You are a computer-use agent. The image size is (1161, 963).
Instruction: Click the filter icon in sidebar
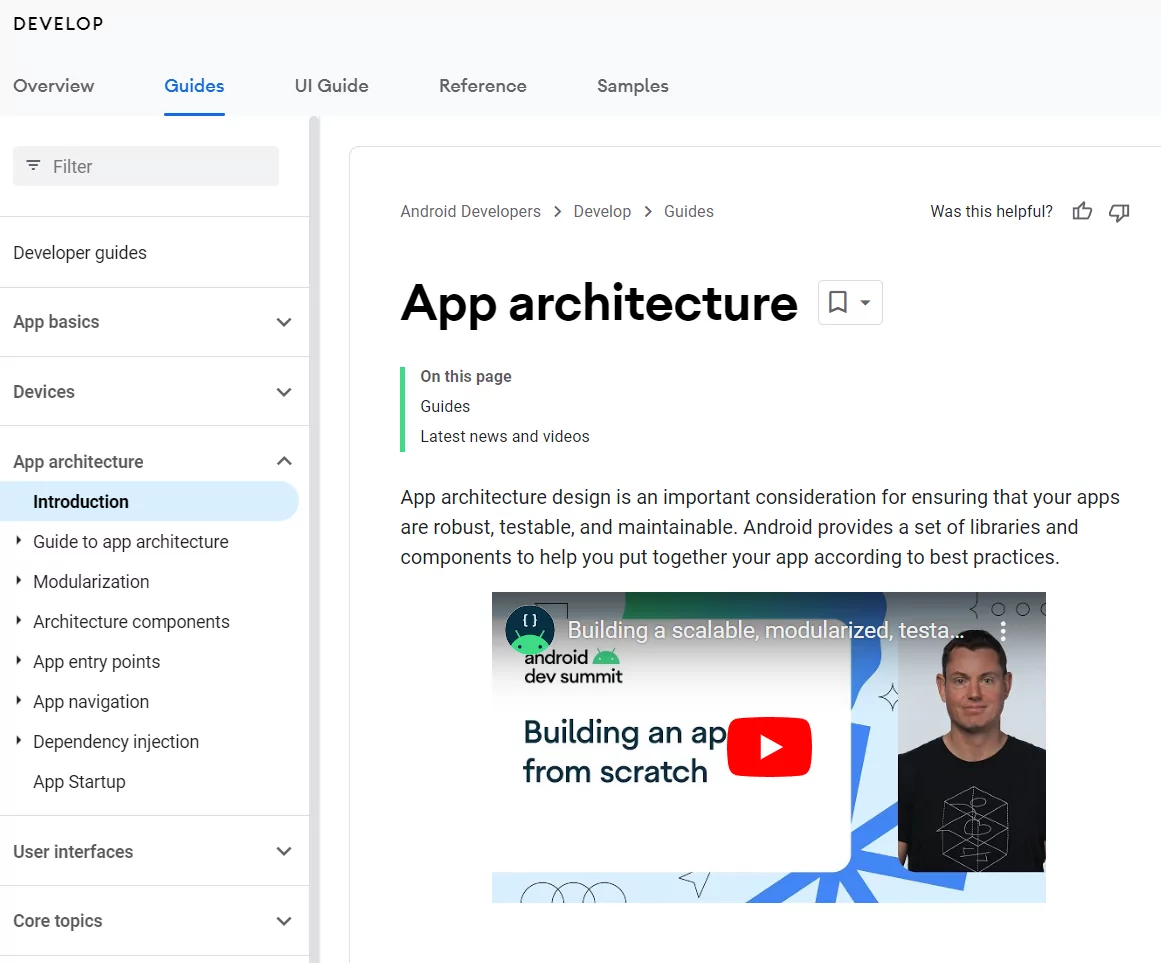click(33, 165)
